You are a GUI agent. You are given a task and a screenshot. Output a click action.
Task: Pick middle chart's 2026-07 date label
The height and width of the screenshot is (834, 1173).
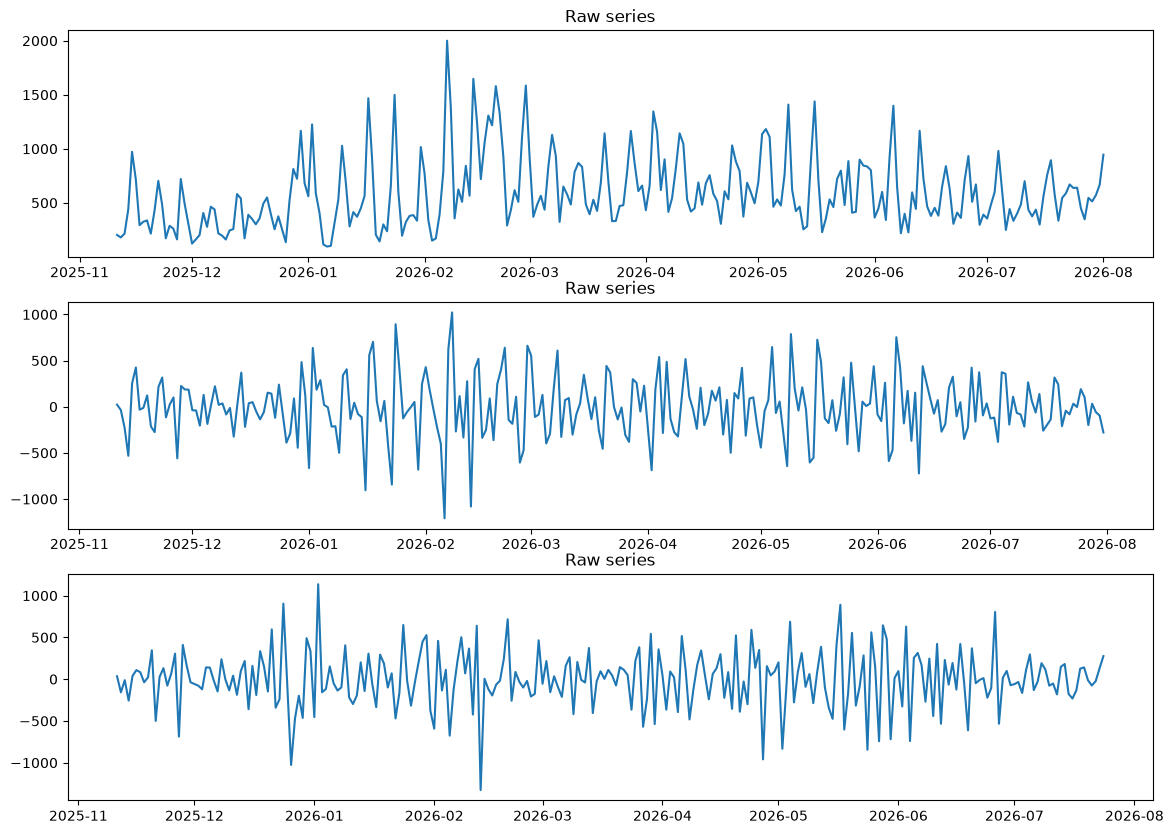tap(990, 544)
